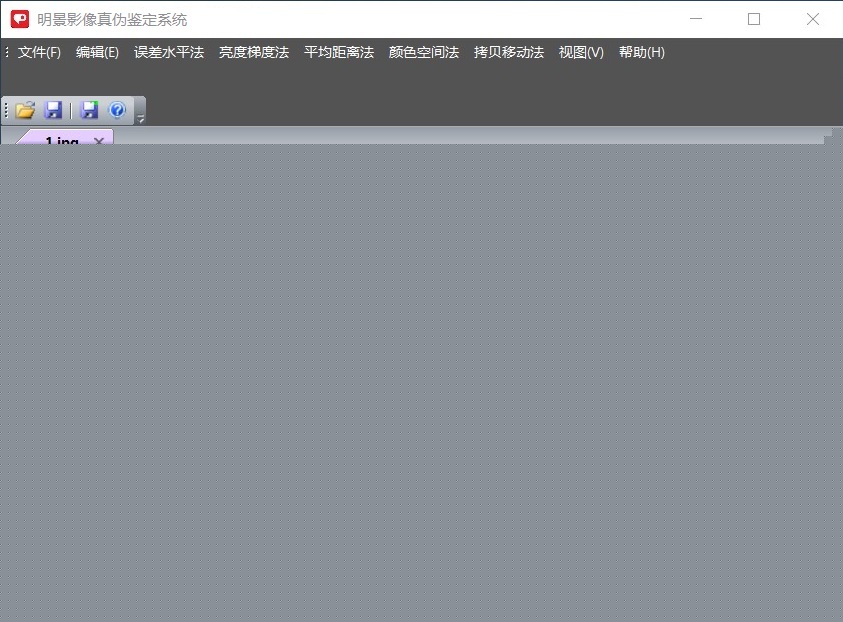
Task: Minimize the 明景影像真伪鉴定系统 window
Action: [x=696, y=19]
